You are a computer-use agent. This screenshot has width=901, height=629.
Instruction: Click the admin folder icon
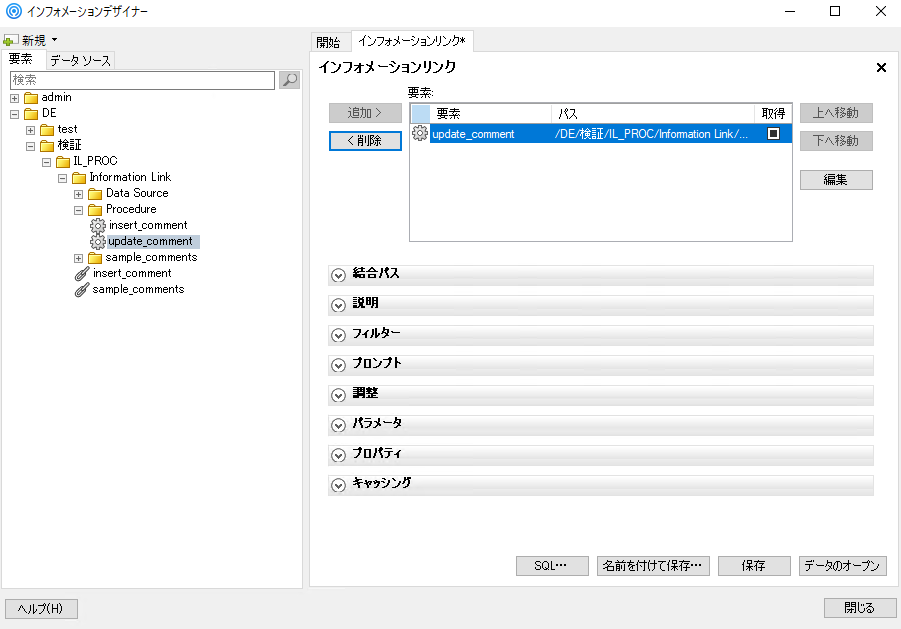31,98
